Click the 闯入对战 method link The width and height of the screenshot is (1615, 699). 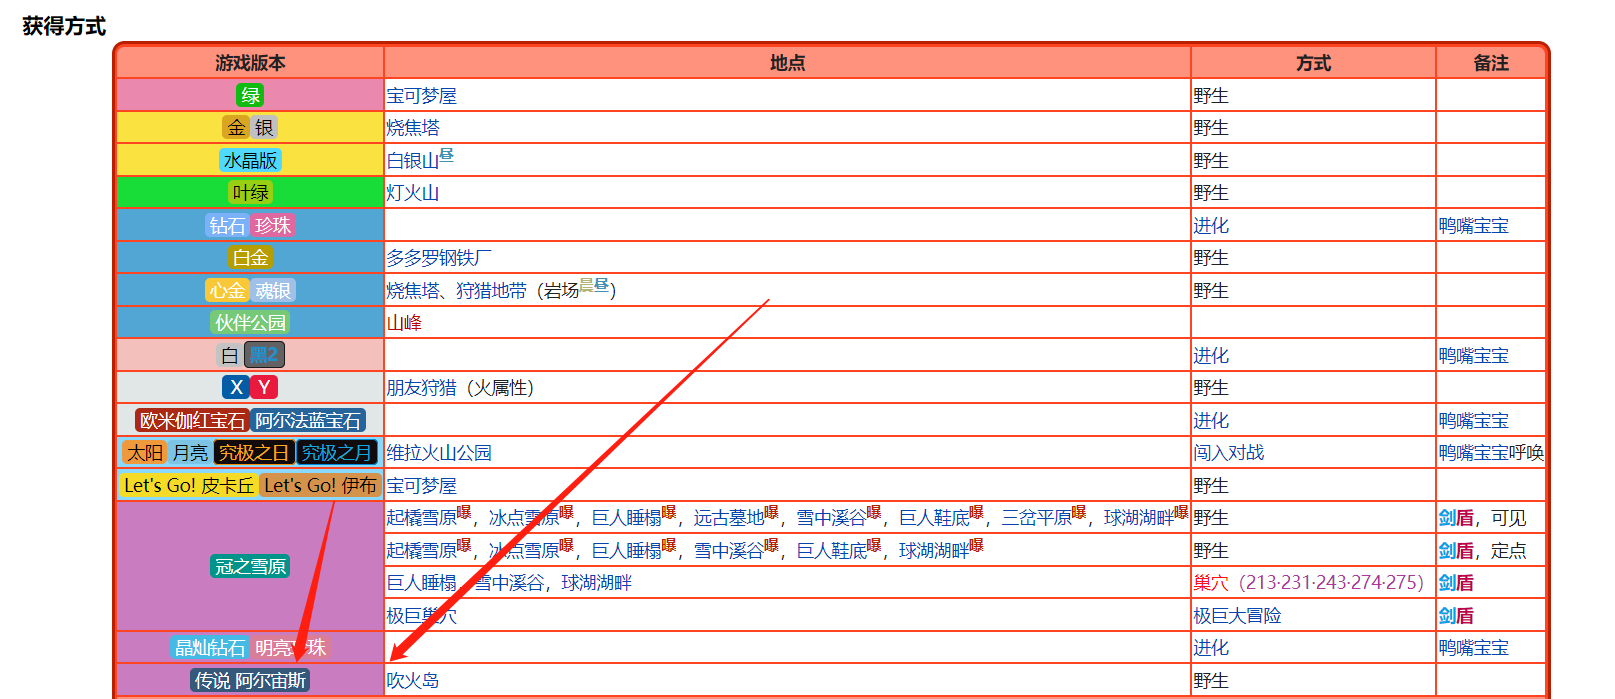tap(1228, 453)
